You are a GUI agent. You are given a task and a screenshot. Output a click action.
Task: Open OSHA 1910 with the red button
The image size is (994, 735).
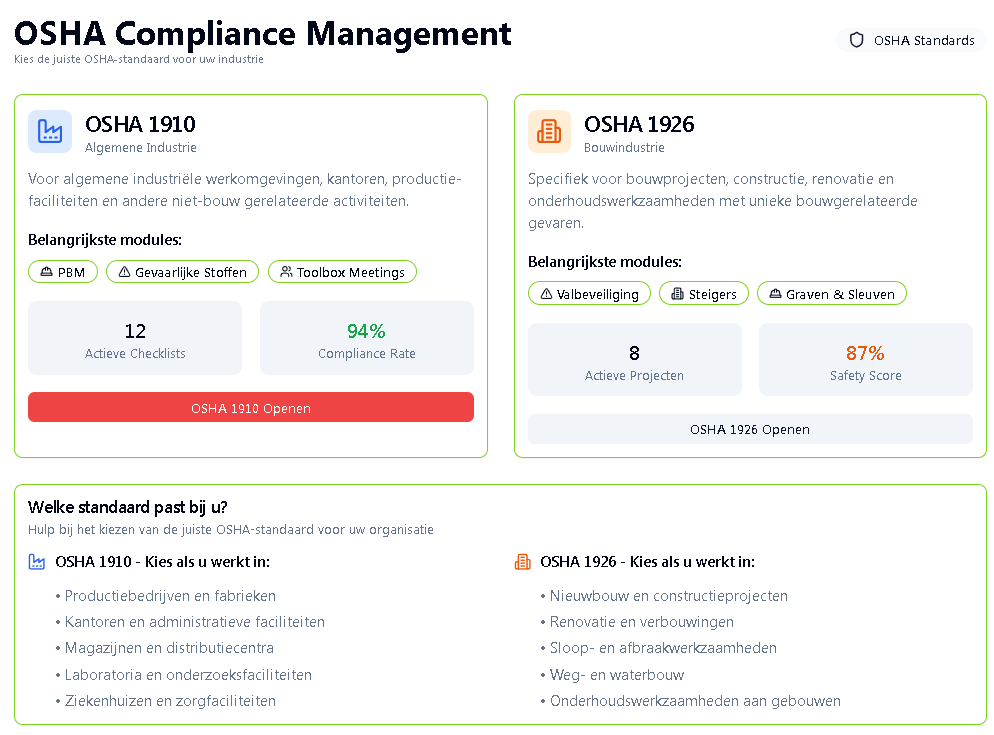click(x=251, y=408)
